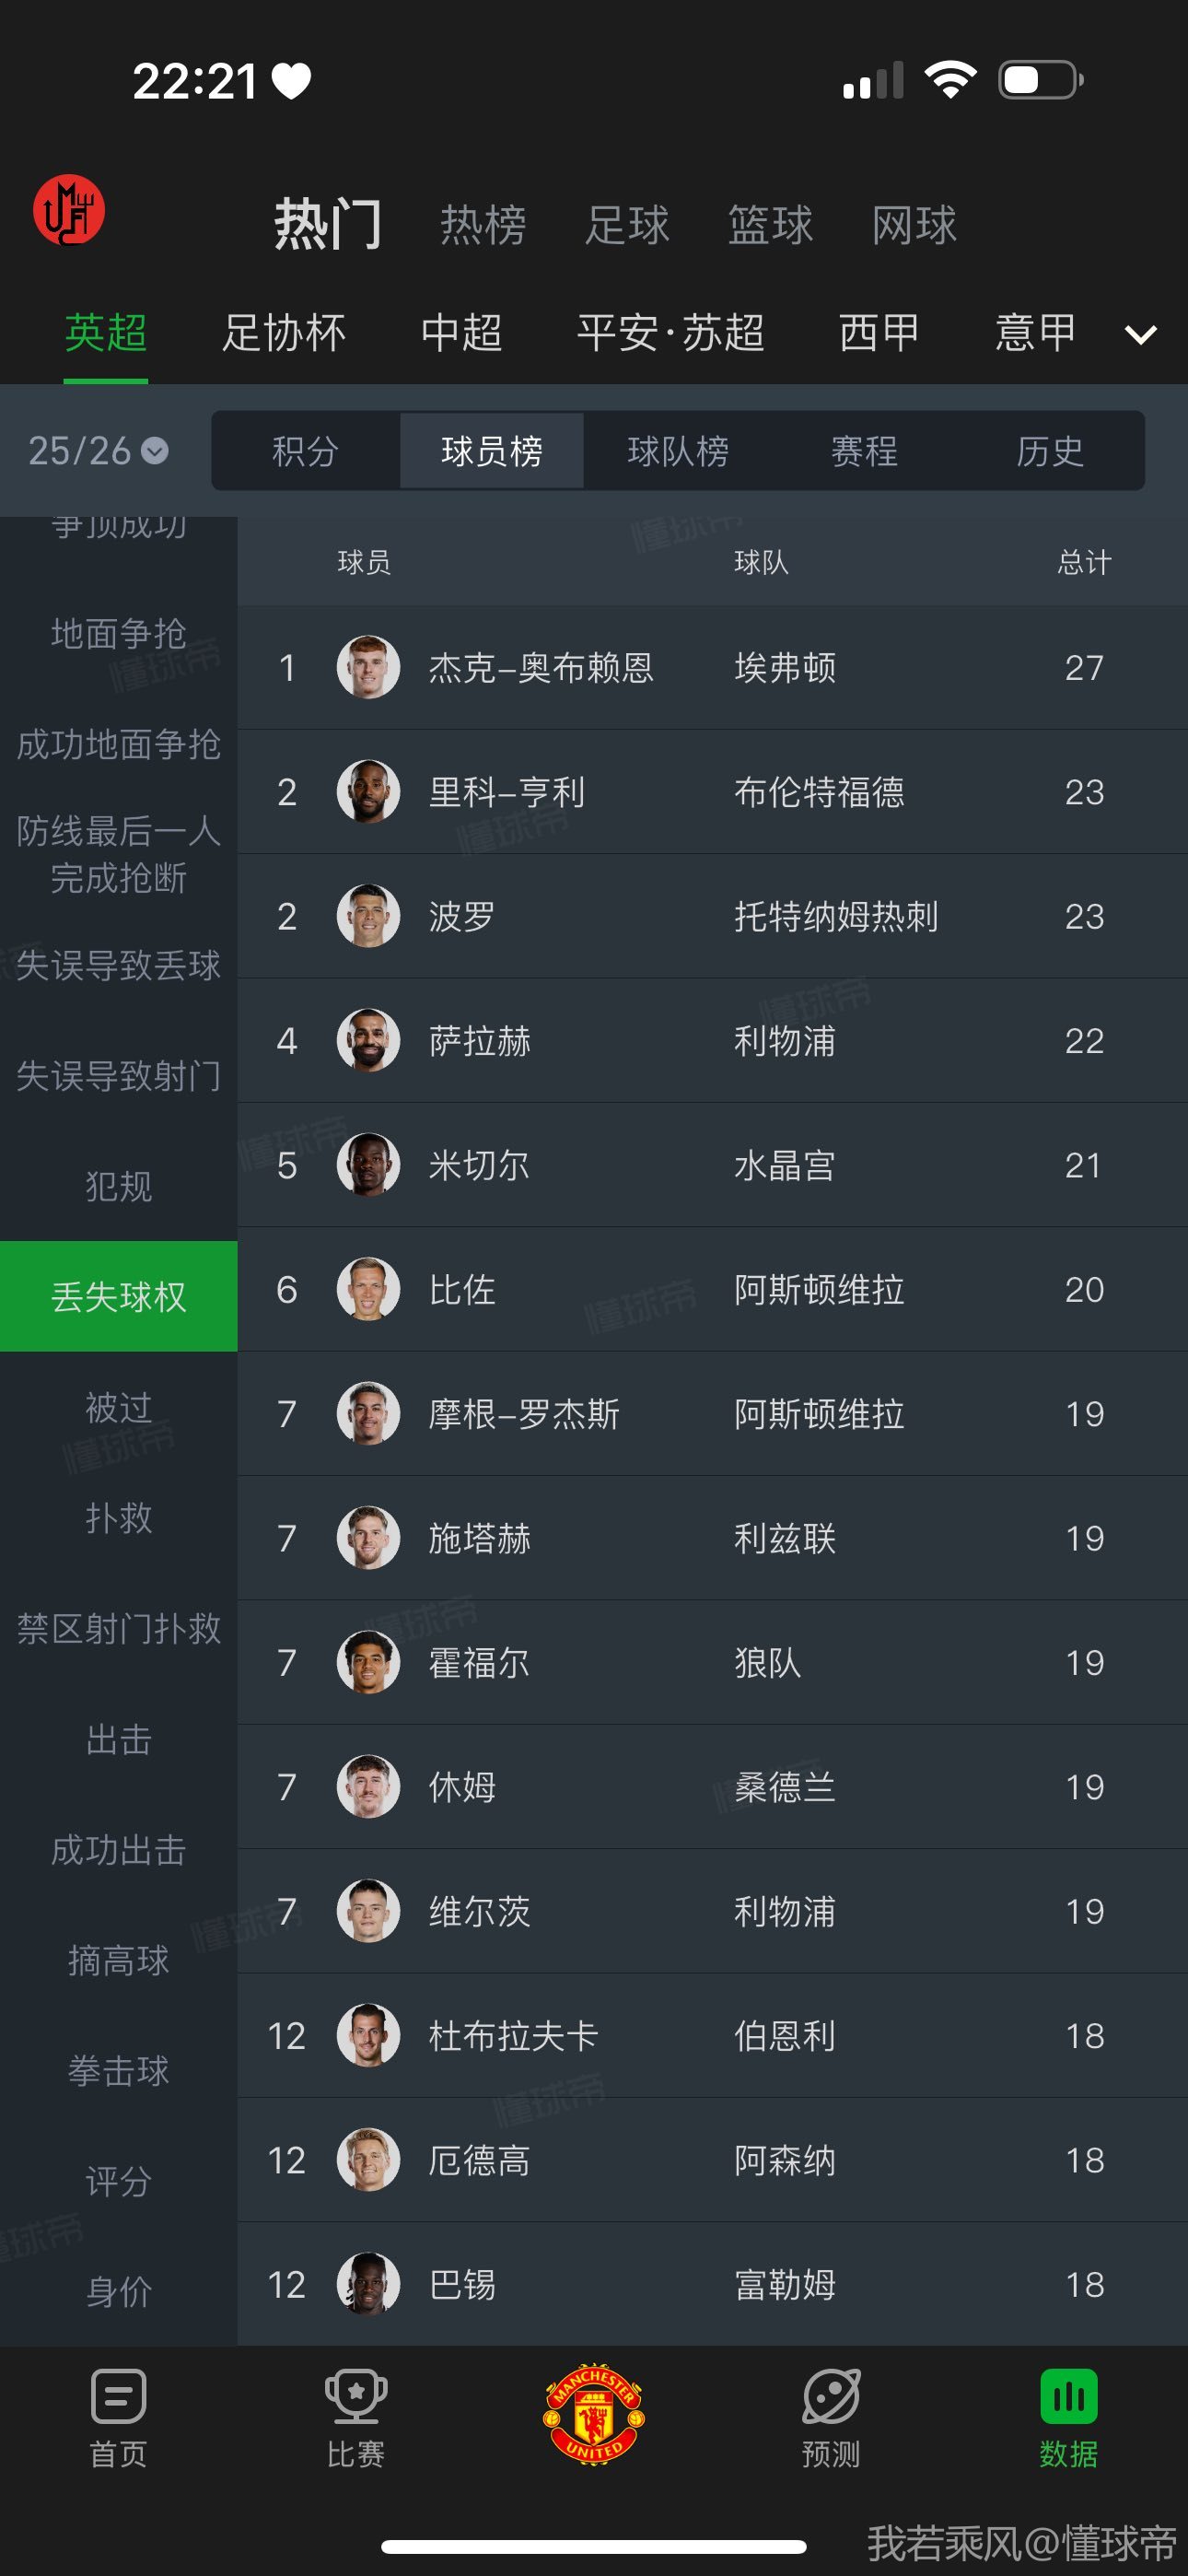Screen dimensions: 1188x2576
Task: Open 托特纳姆热刺 team link
Action: [836, 916]
